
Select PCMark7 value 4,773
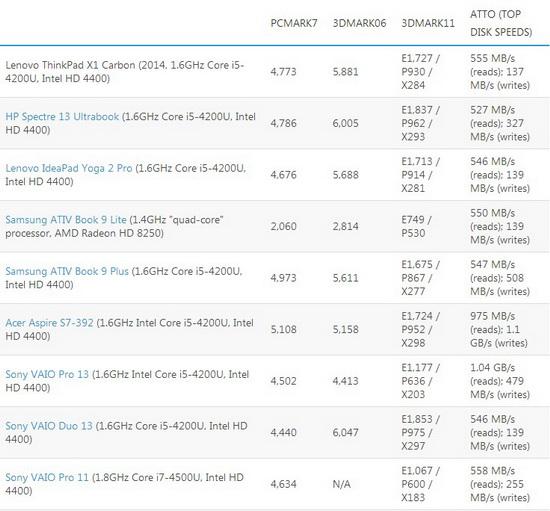(x=283, y=72)
